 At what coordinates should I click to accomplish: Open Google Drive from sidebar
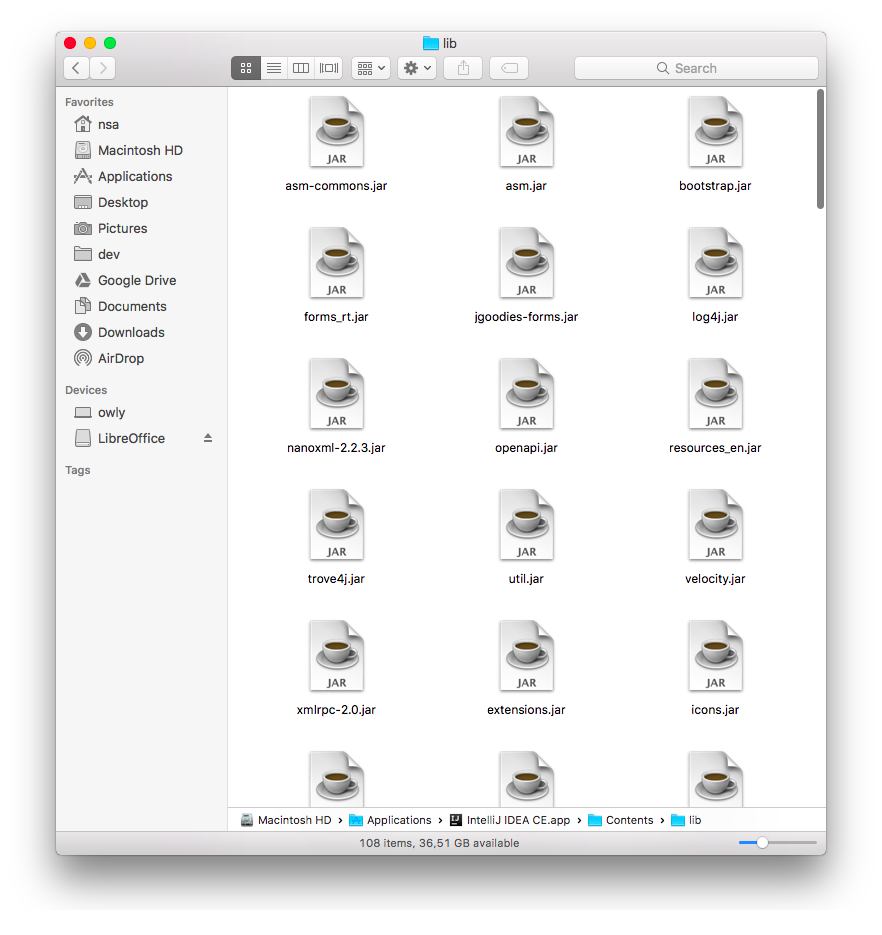point(141,280)
